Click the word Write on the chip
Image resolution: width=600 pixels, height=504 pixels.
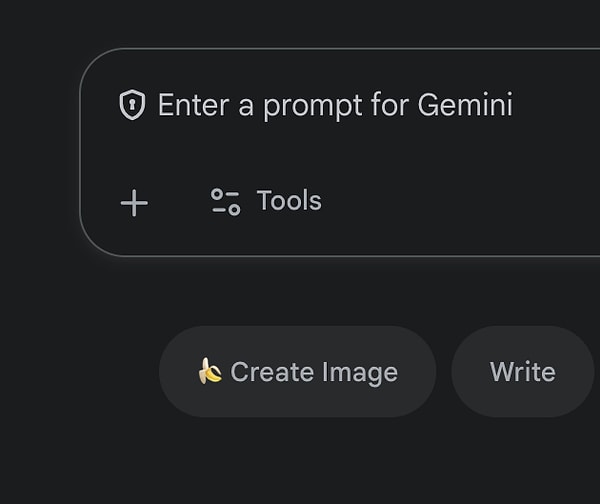(x=522, y=372)
